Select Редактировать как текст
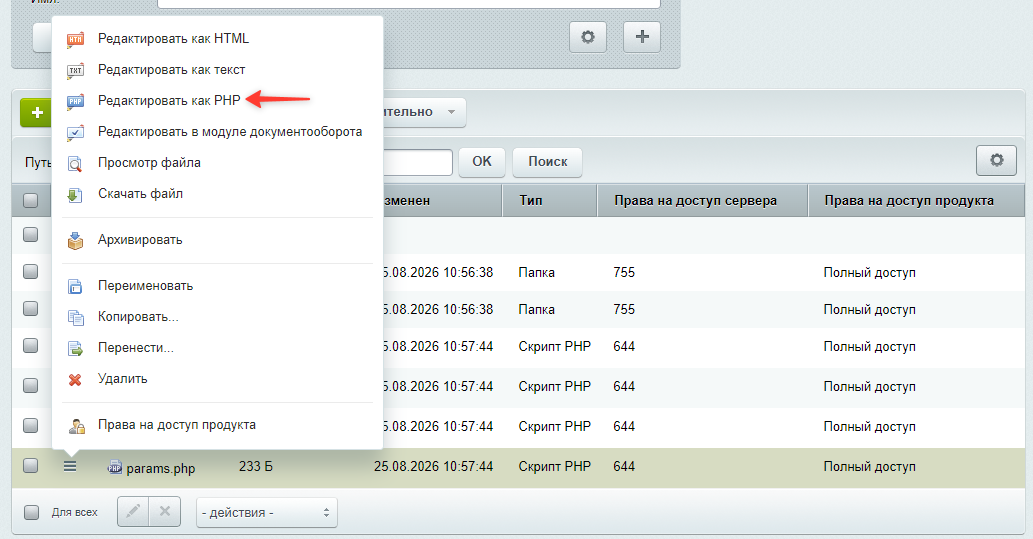 pos(171,70)
